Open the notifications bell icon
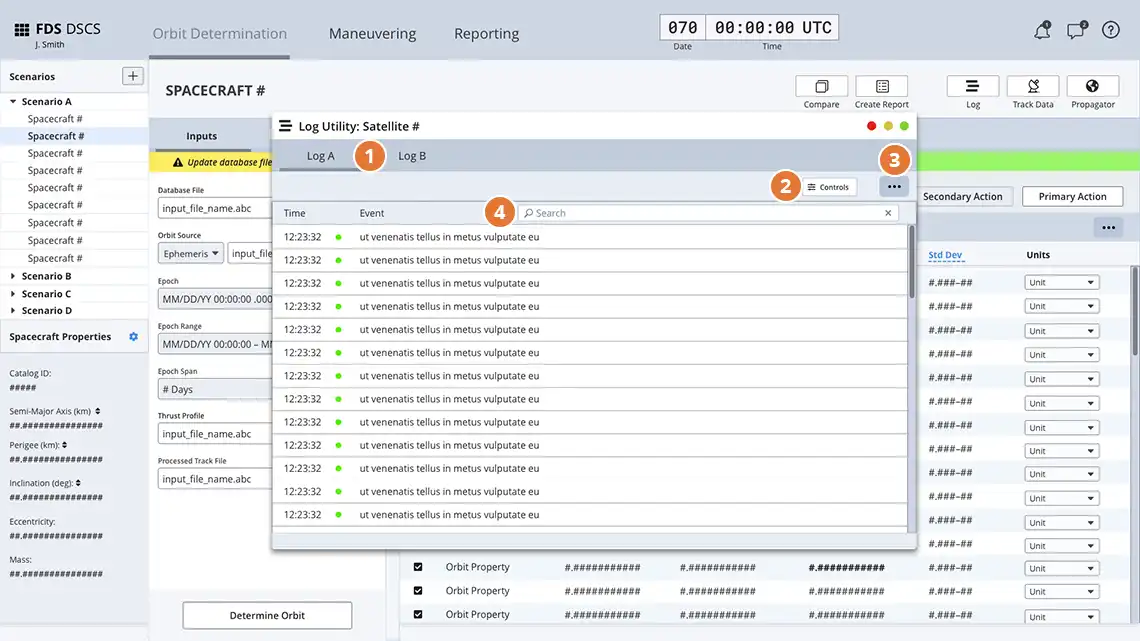The width and height of the screenshot is (1140, 641). point(1042,30)
